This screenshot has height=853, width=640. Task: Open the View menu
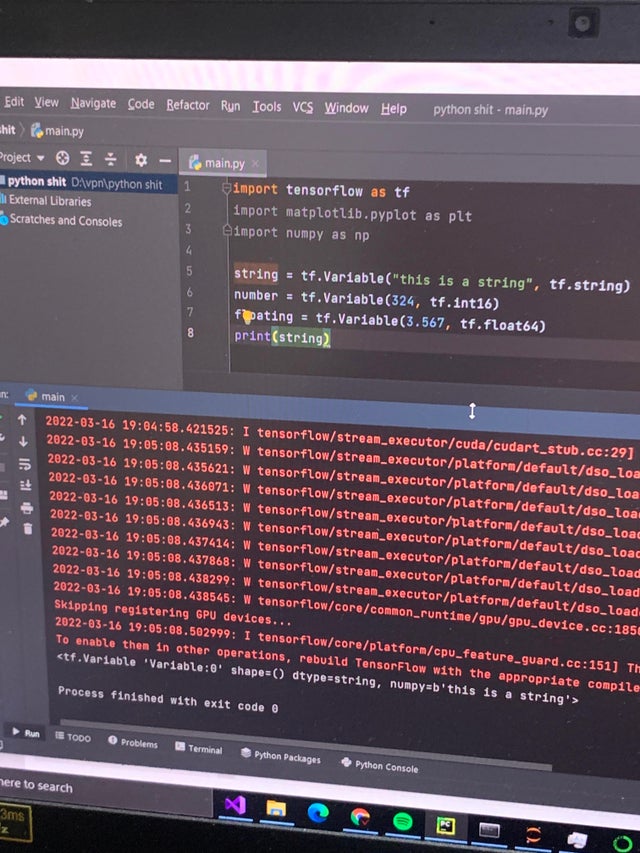(x=46, y=102)
